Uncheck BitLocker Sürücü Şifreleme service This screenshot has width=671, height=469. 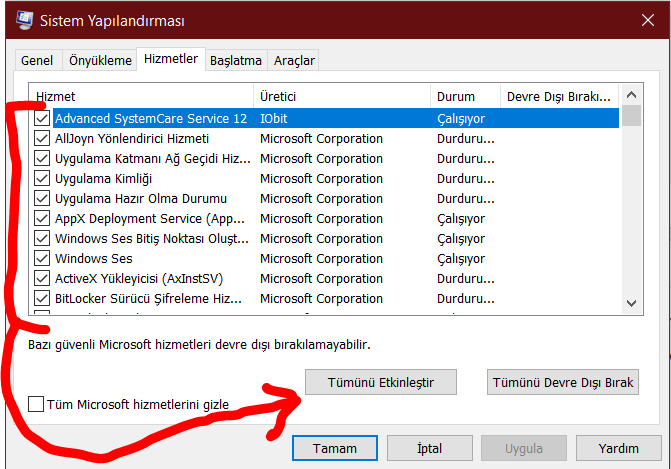click(x=42, y=298)
